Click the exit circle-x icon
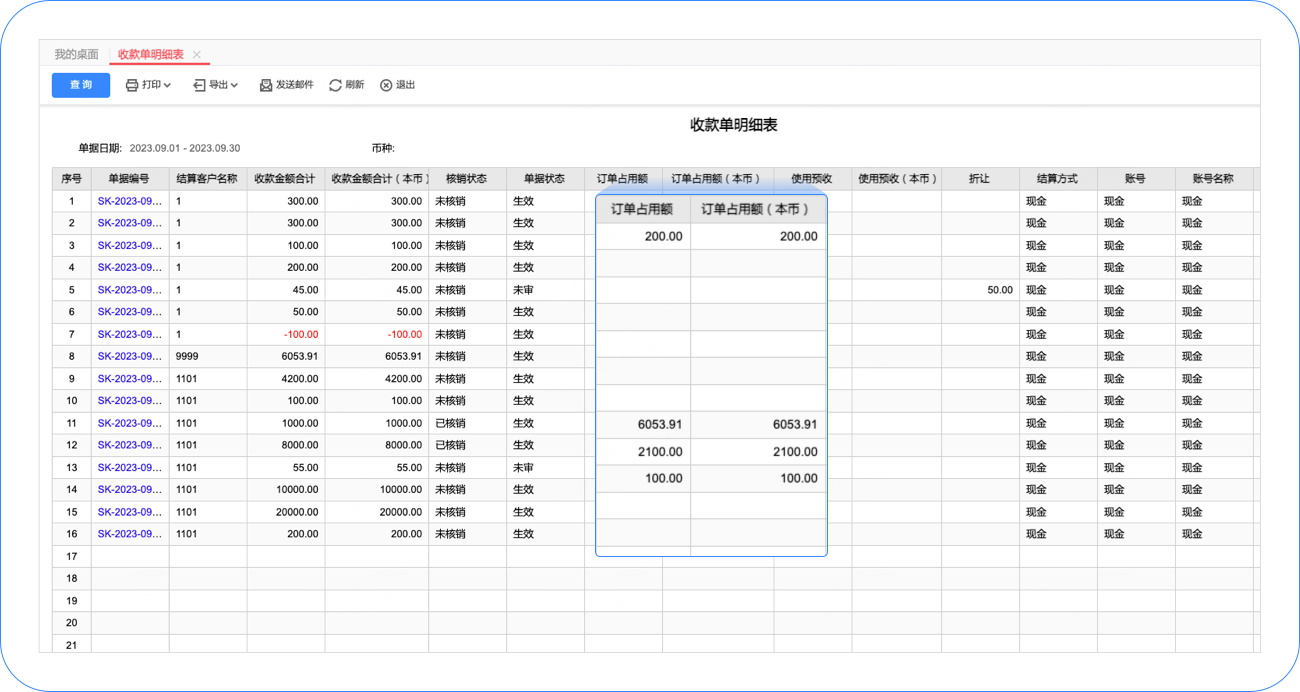The image size is (1300, 692). coord(386,85)
